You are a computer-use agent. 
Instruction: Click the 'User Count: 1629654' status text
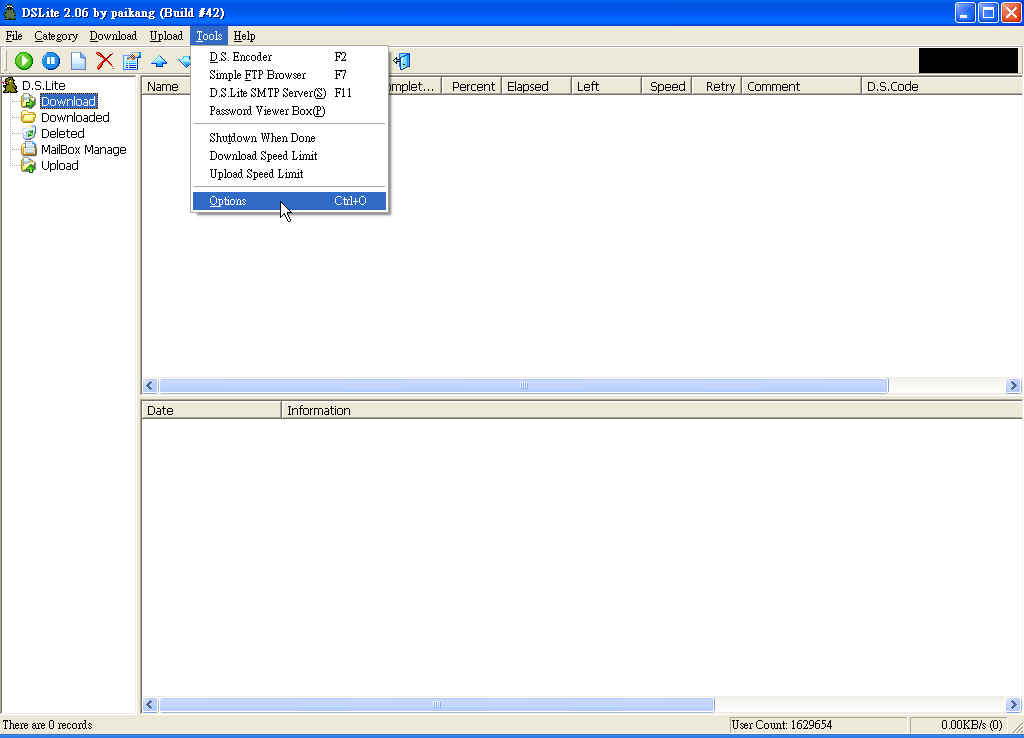pos(782,725)
